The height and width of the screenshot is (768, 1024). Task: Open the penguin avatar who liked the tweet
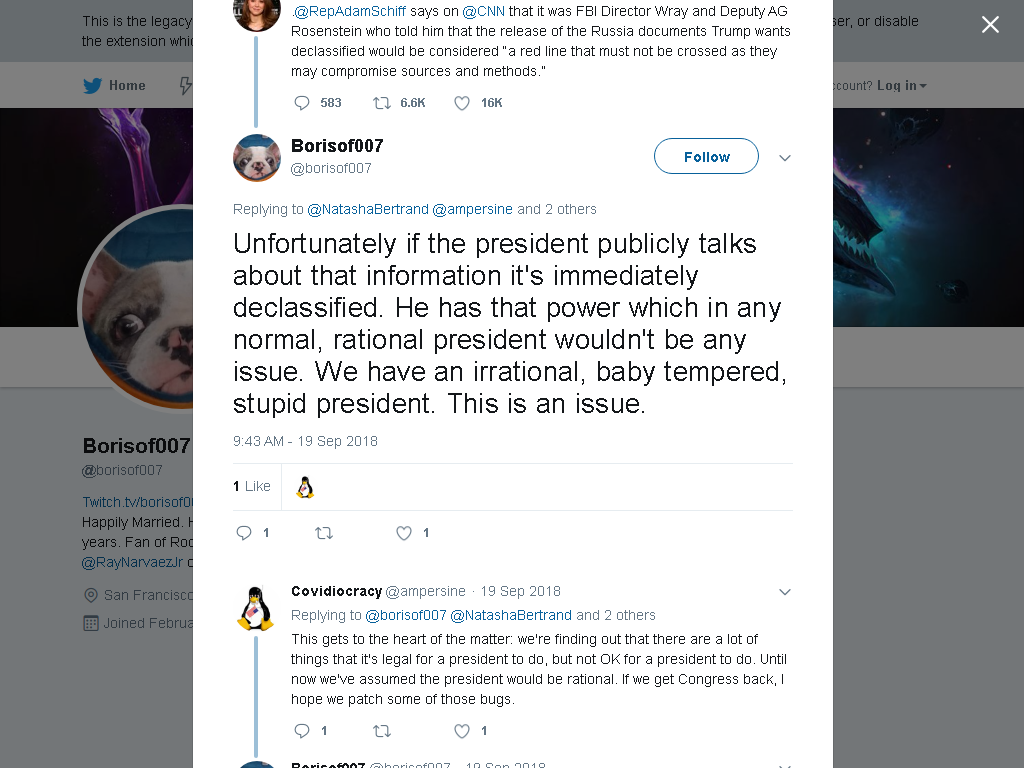coord(305,487)
